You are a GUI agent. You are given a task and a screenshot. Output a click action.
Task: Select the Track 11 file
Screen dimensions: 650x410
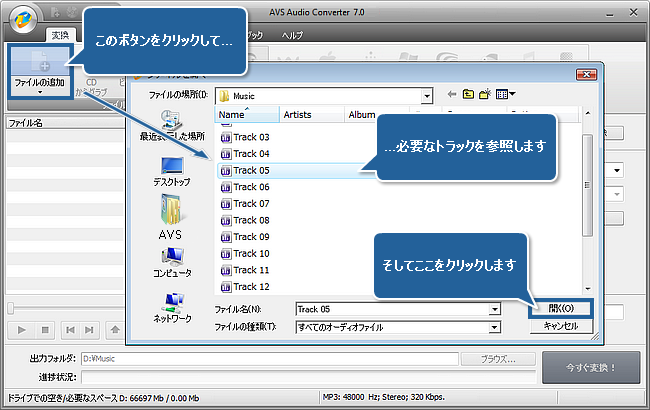click(245, 270)
